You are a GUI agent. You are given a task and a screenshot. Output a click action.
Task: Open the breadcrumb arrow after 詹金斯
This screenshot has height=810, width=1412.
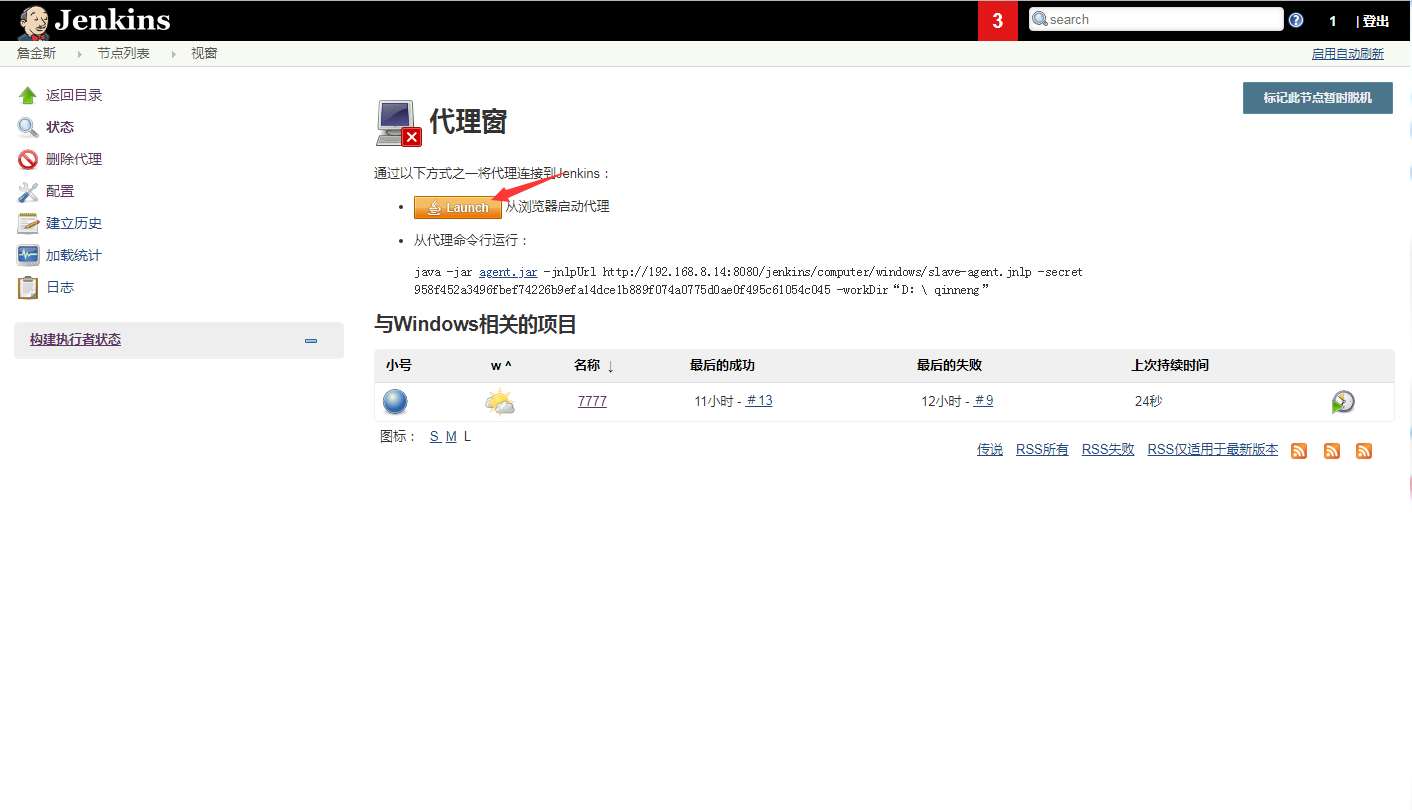click(x=79, y=54)
